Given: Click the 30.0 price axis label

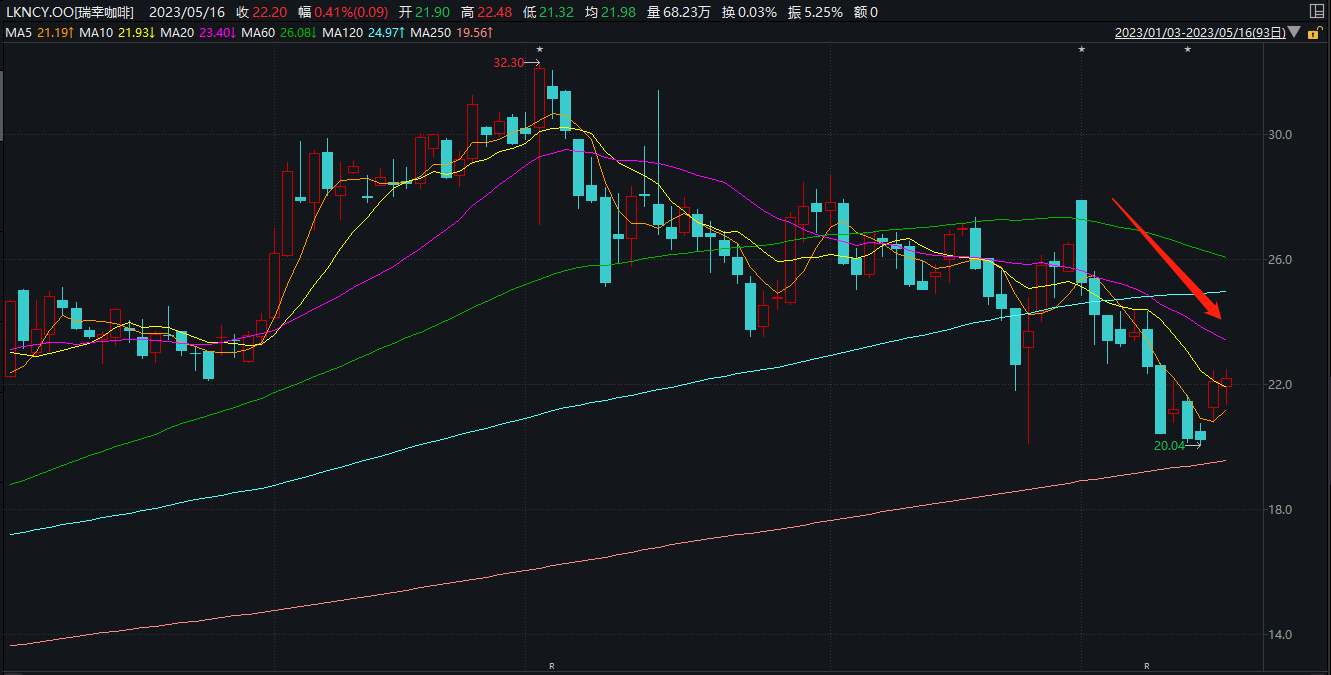Looking at the screenshot, I should (x=1281, y=135).
